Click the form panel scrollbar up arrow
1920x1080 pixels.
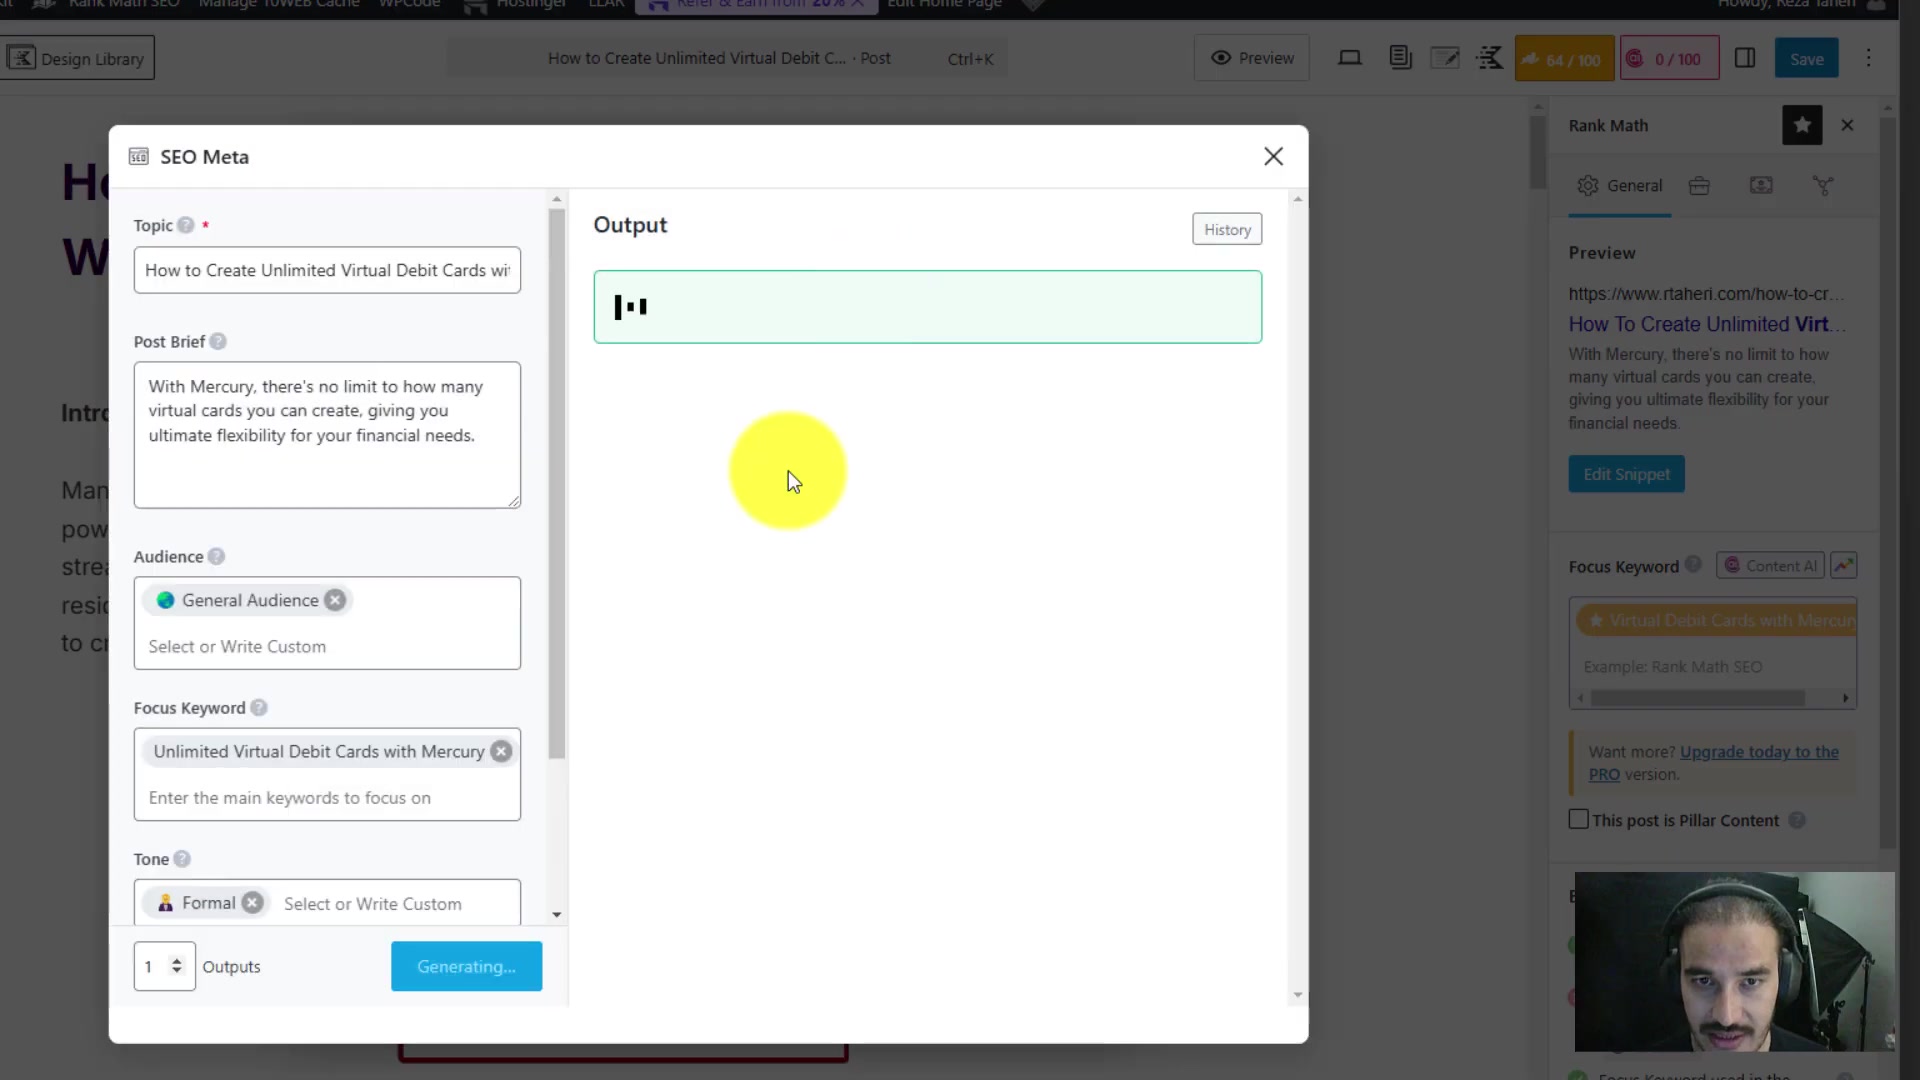click(557, 200)
